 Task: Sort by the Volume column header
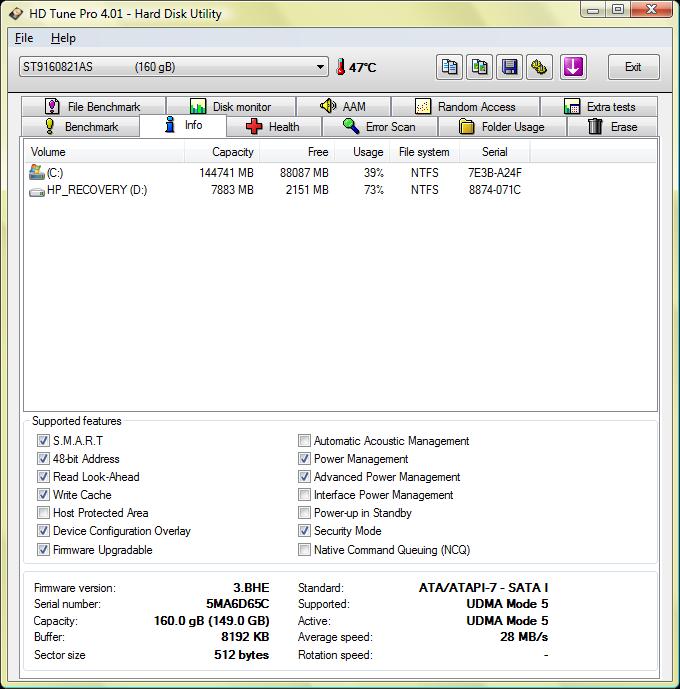pyautogui.click(x=104, y=152)
